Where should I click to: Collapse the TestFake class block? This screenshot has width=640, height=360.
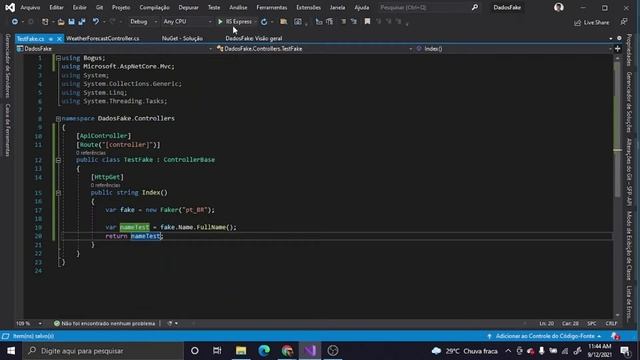pyautogui.click(x=58, y=160)
